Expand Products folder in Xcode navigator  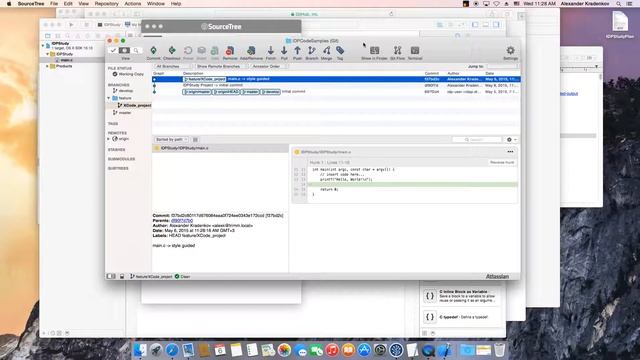click(48, 66)
